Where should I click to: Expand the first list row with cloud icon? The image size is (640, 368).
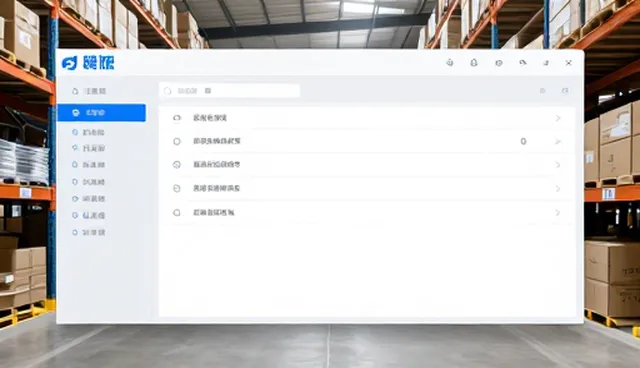tap(558, 118)
